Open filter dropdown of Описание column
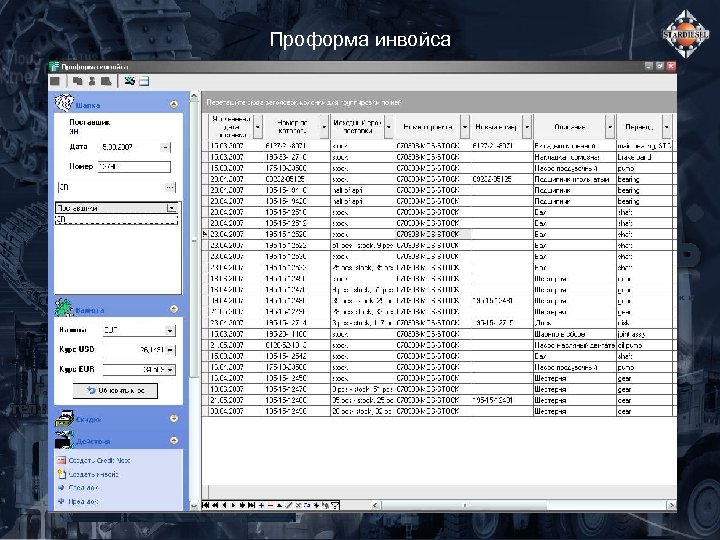The height and width of the screenshot is (540, 720). (x=610, y=127)
